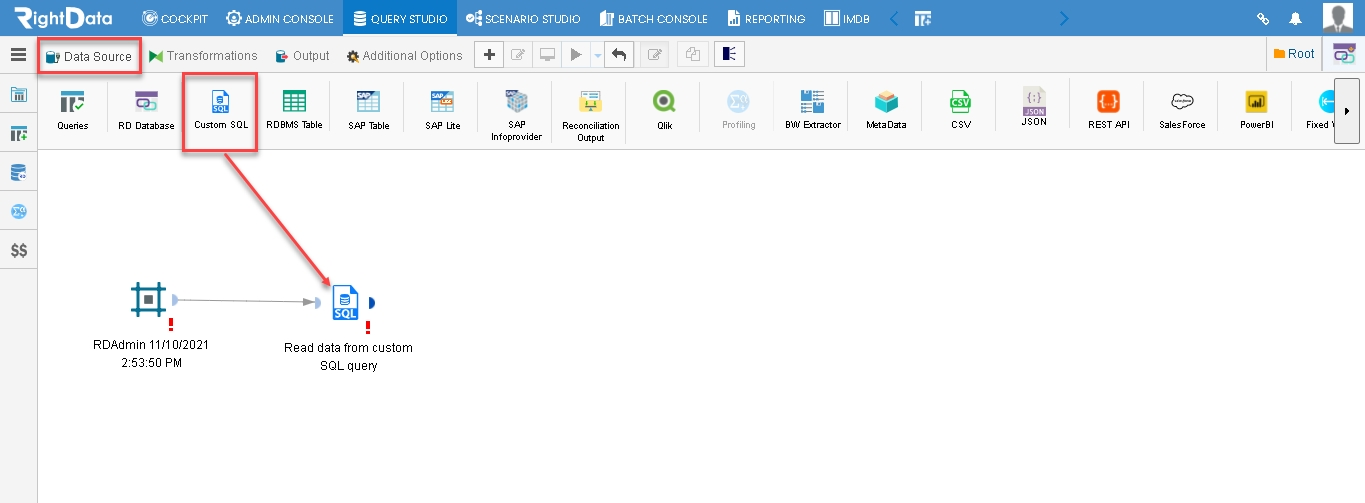Screen dimensions: 1365x503
Task: Click the SQL node output connector
Action: tap(370, 302)
